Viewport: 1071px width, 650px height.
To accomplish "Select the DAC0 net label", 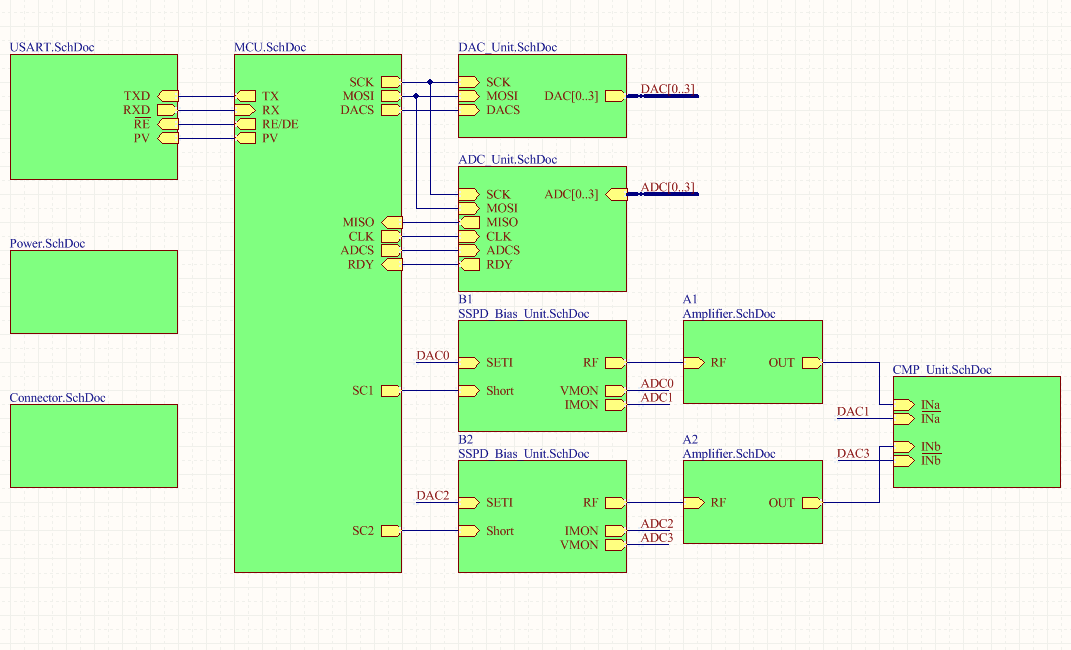I will tap(433, 356).
